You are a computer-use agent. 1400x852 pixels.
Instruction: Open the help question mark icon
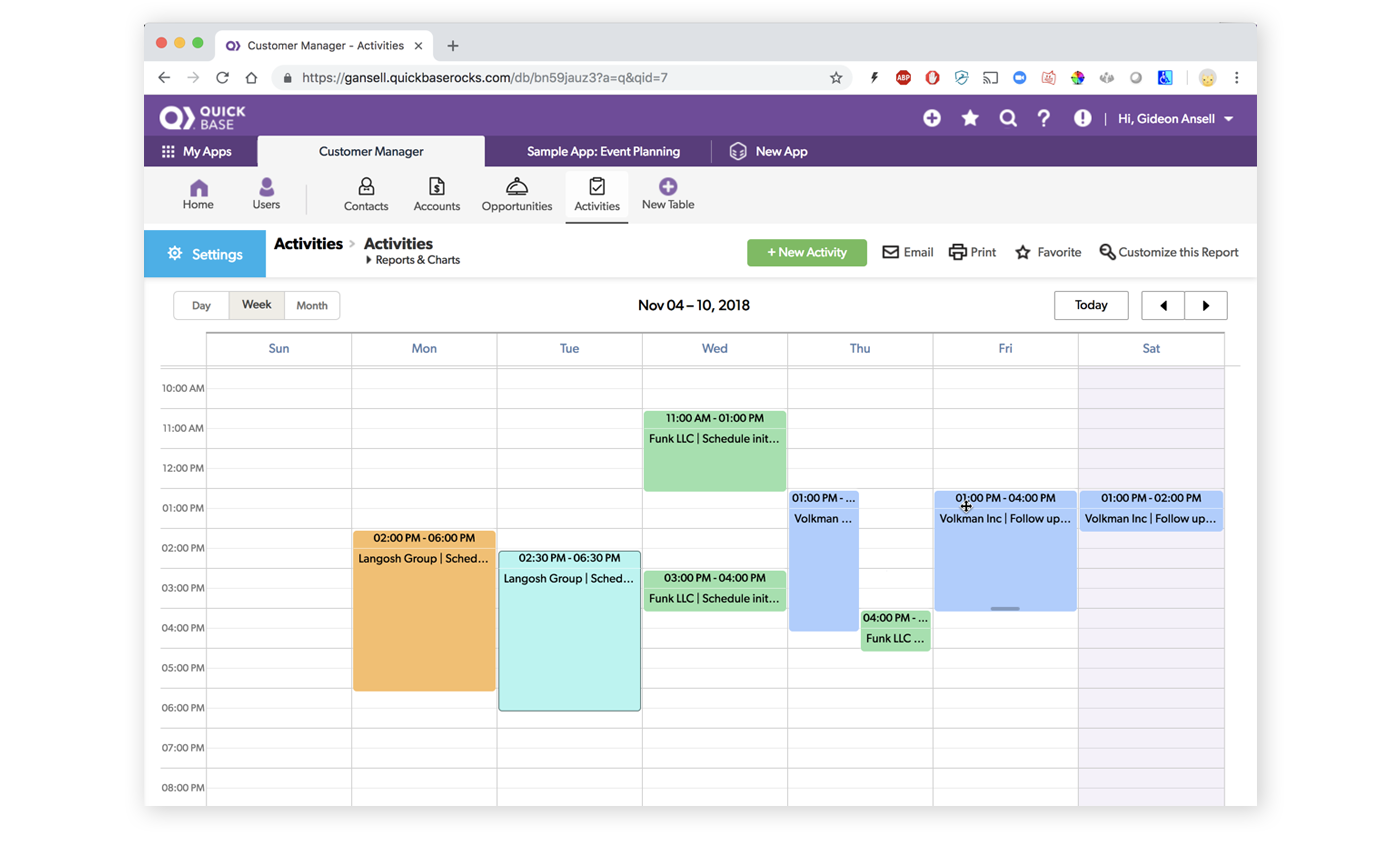(1044, 118)
